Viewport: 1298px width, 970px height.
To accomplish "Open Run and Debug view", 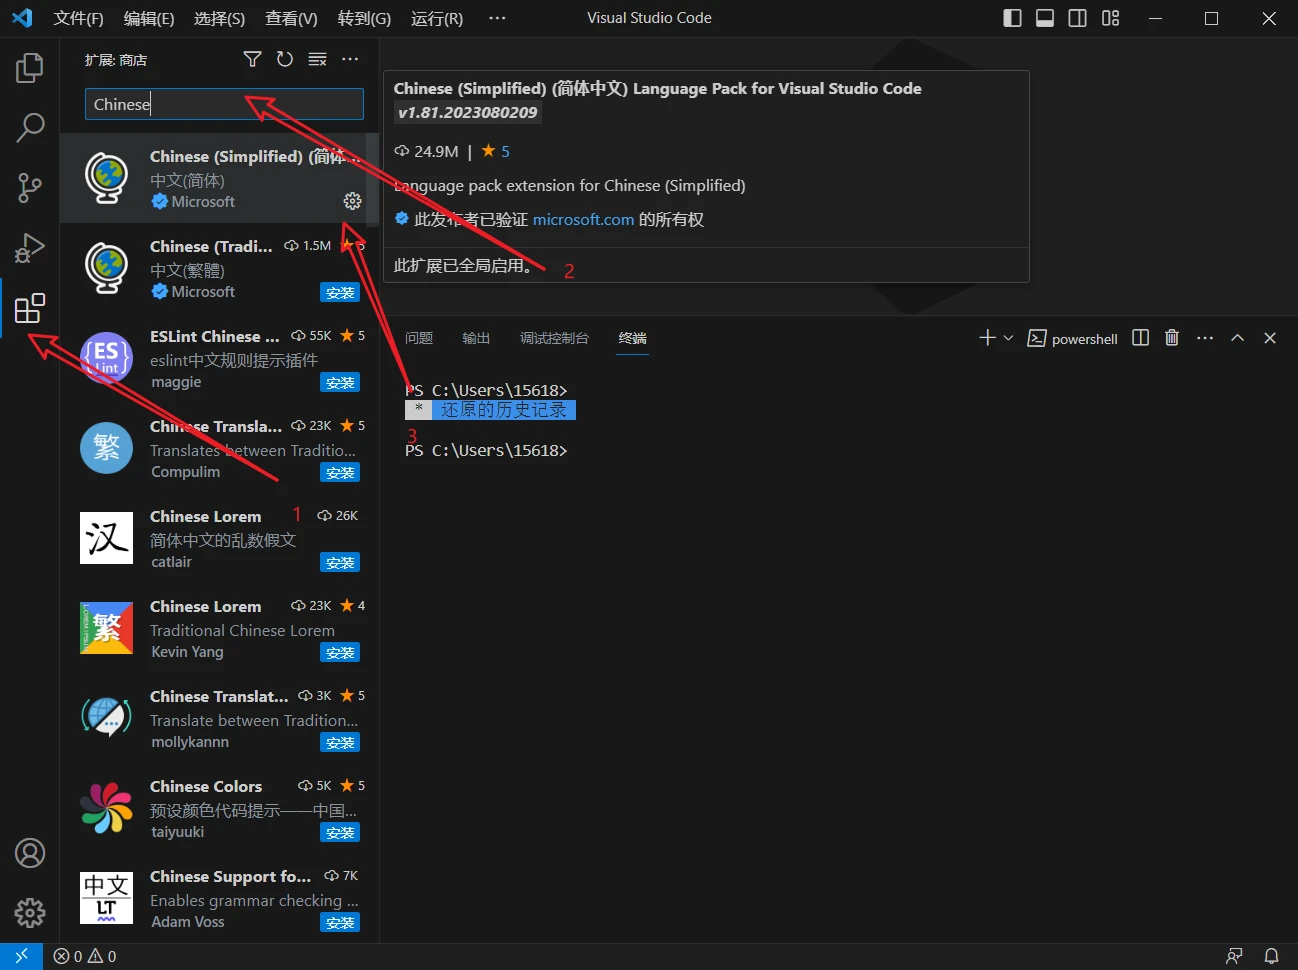I will 30,247.
